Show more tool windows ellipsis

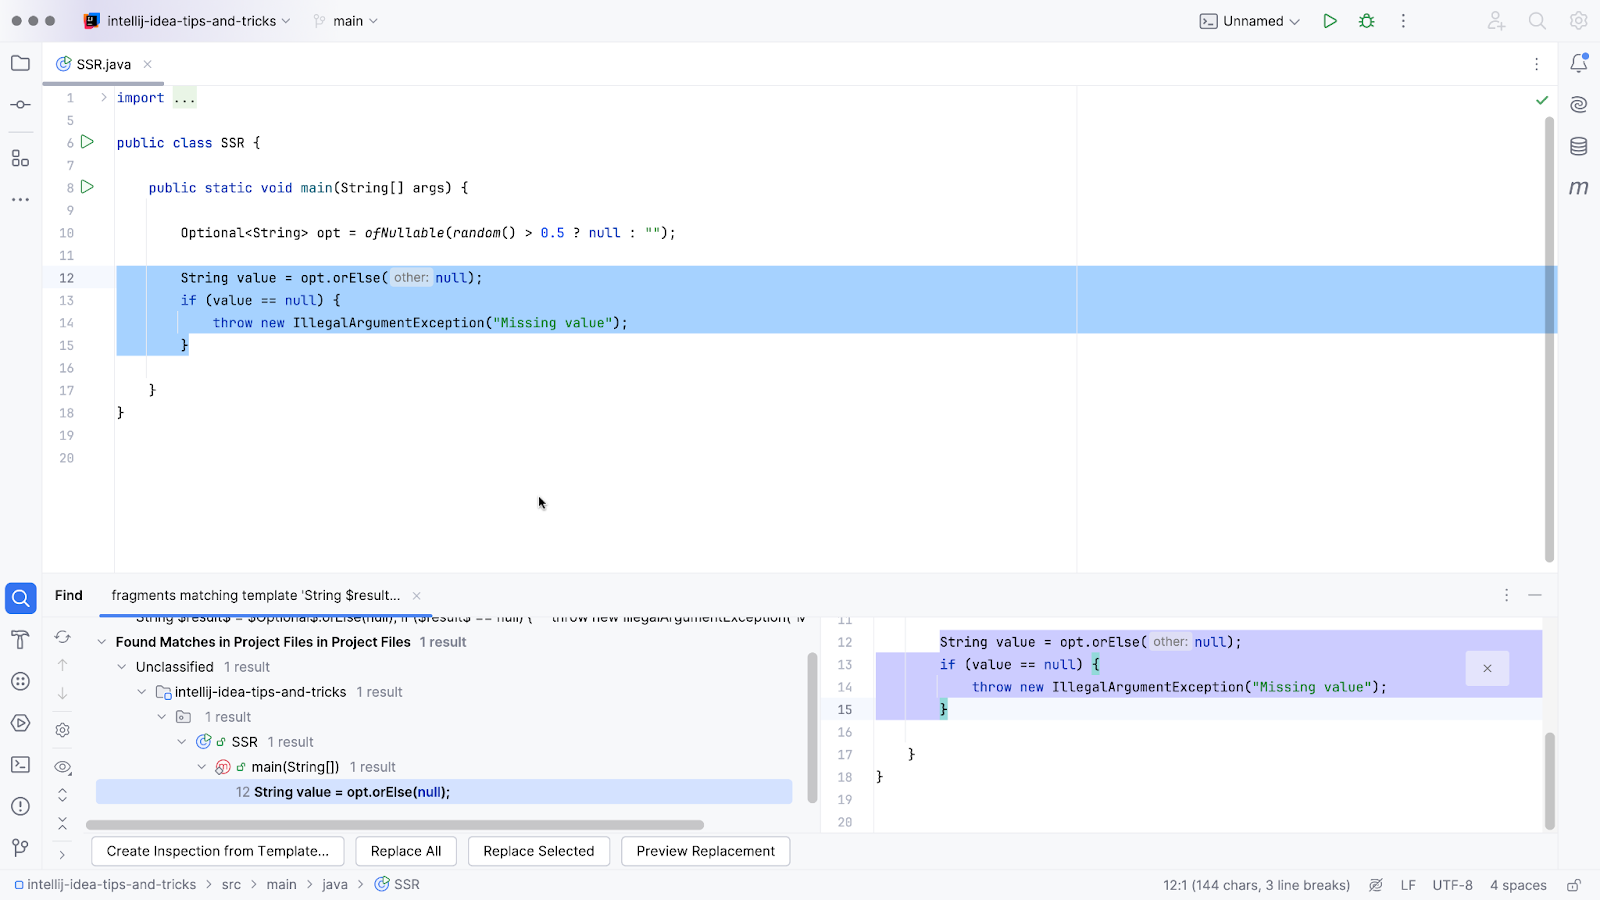[20, 200]
